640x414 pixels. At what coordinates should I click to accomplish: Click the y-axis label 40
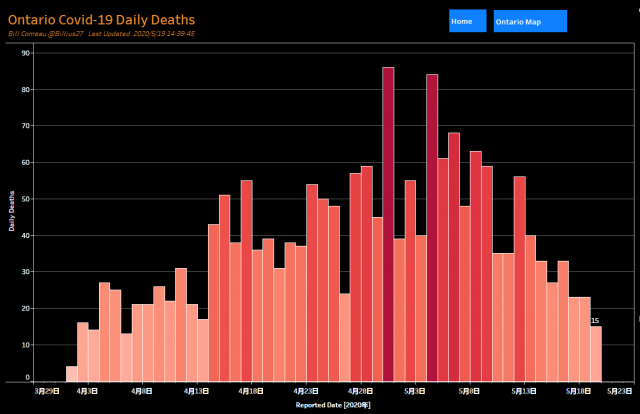coord(26,236)
